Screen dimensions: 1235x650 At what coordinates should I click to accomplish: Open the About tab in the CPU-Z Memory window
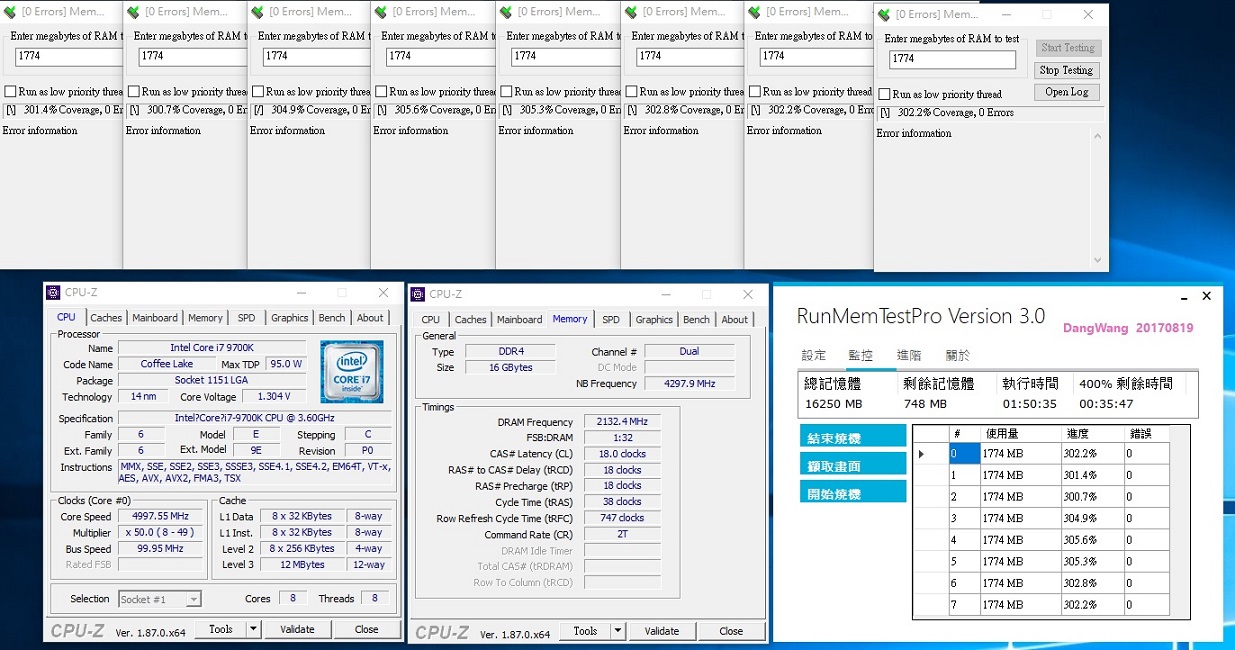(735, 320)
